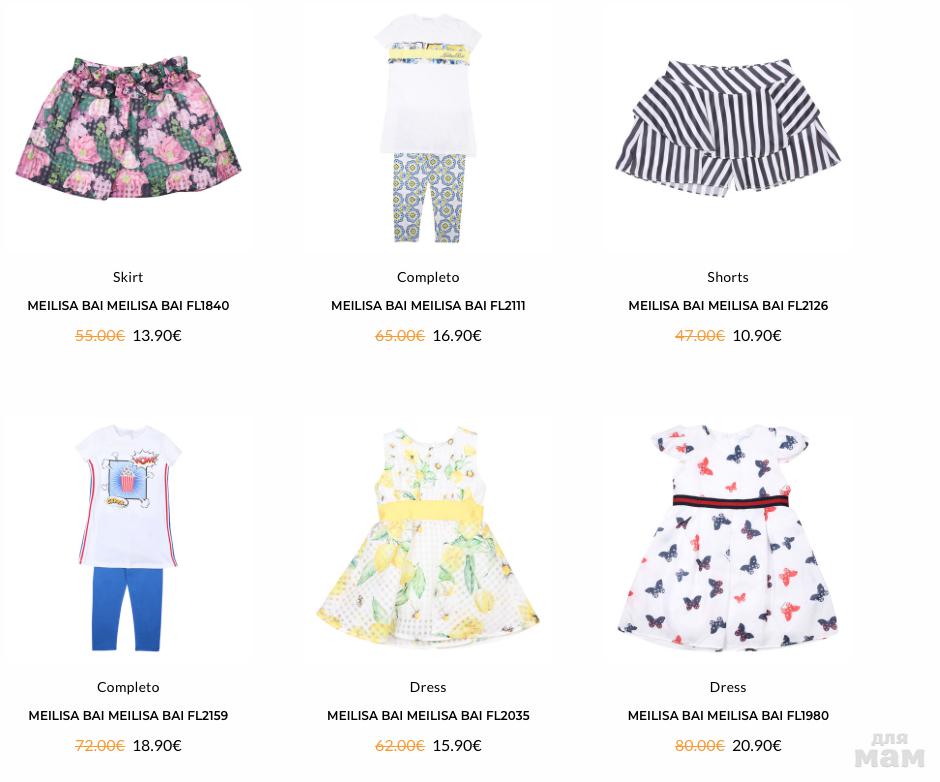This screenshot has width=940, height=782.
Task: Click the 13.90€ sale price
Action: 157,335
